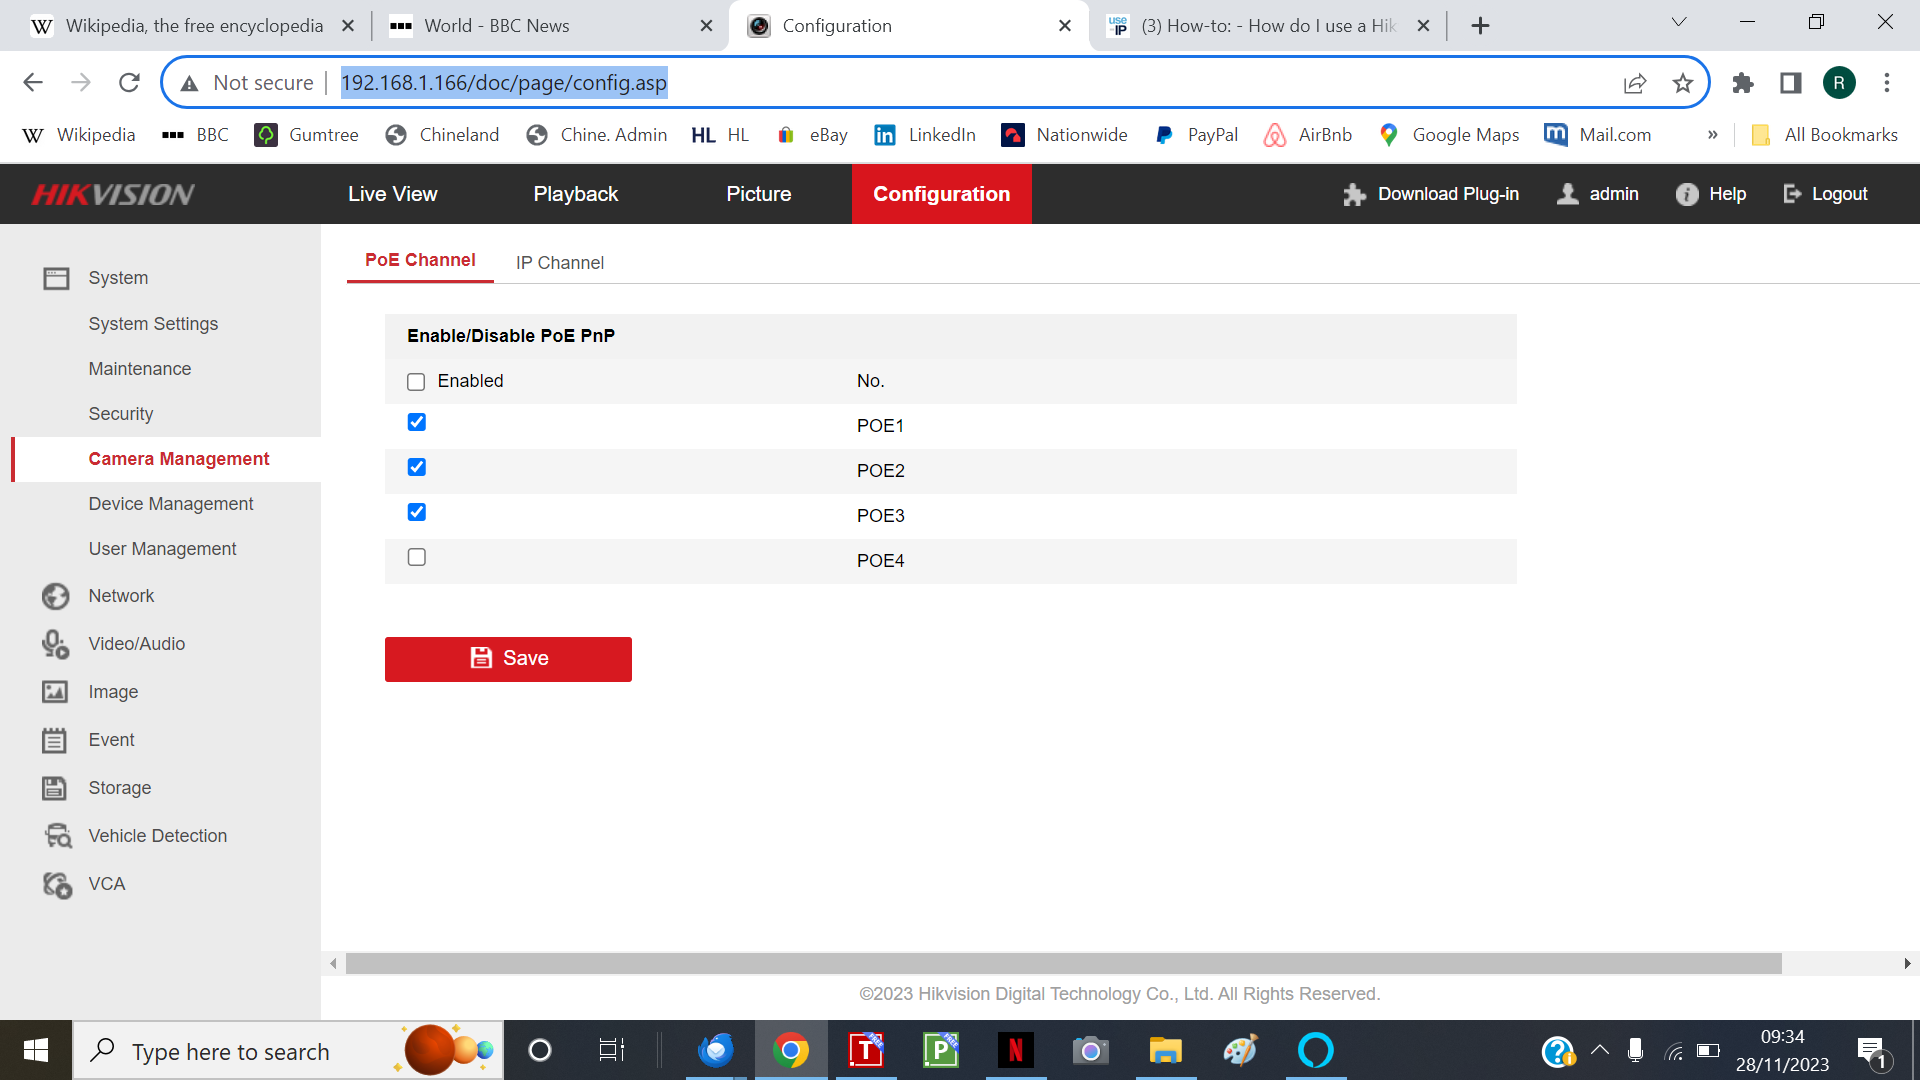Select the Vehicle Detection icon

(x=57, y=836)
